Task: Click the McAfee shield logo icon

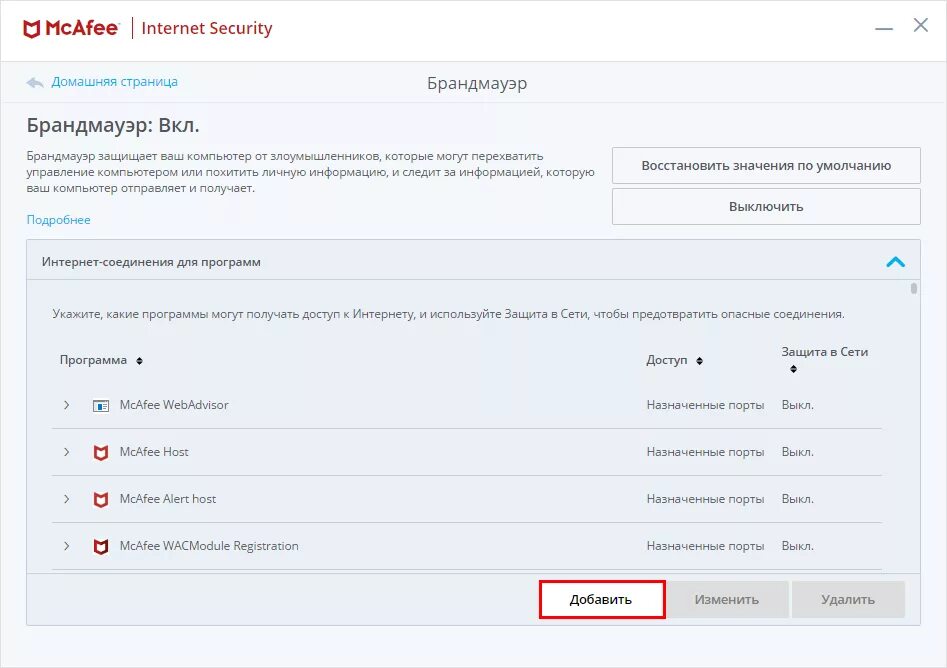Action: click(x=31, y=28)
